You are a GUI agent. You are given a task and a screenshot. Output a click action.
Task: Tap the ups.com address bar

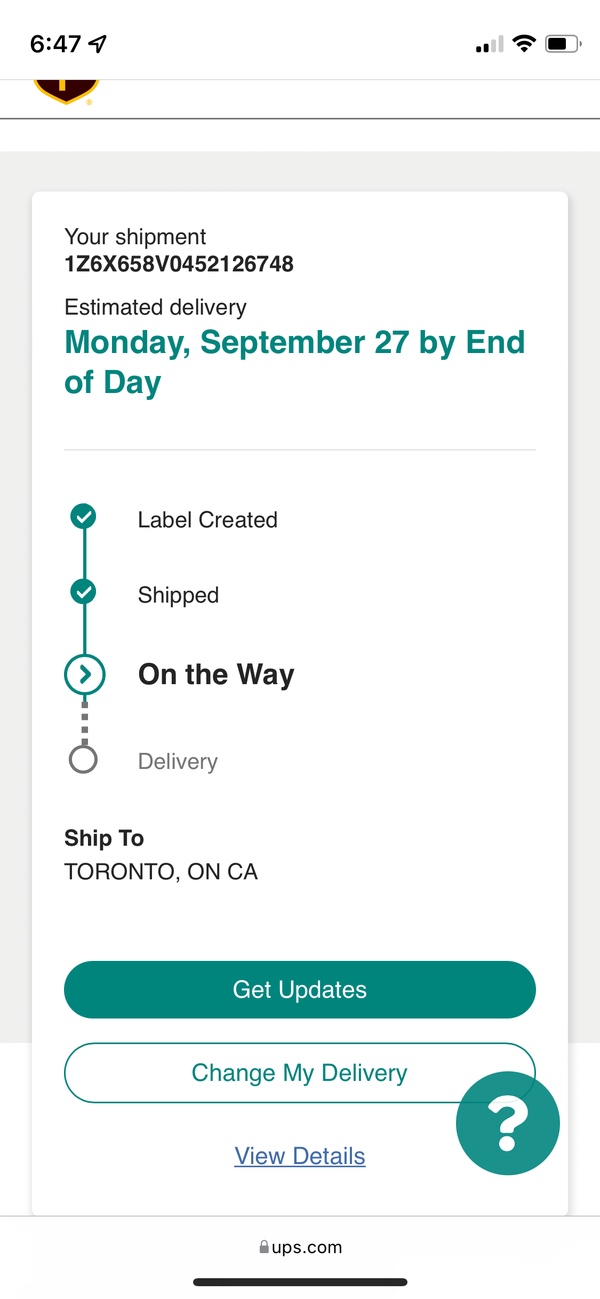(300, 1248)
